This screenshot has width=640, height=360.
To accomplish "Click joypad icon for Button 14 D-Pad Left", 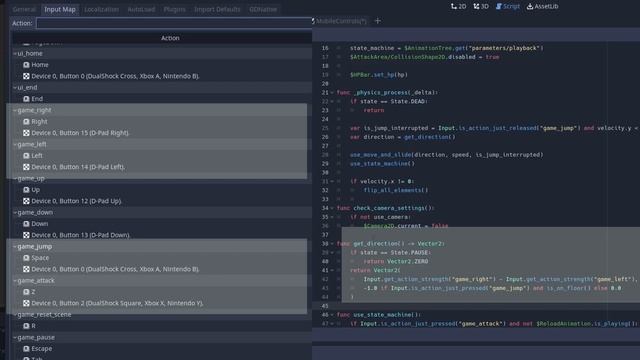I will point(26,167).
